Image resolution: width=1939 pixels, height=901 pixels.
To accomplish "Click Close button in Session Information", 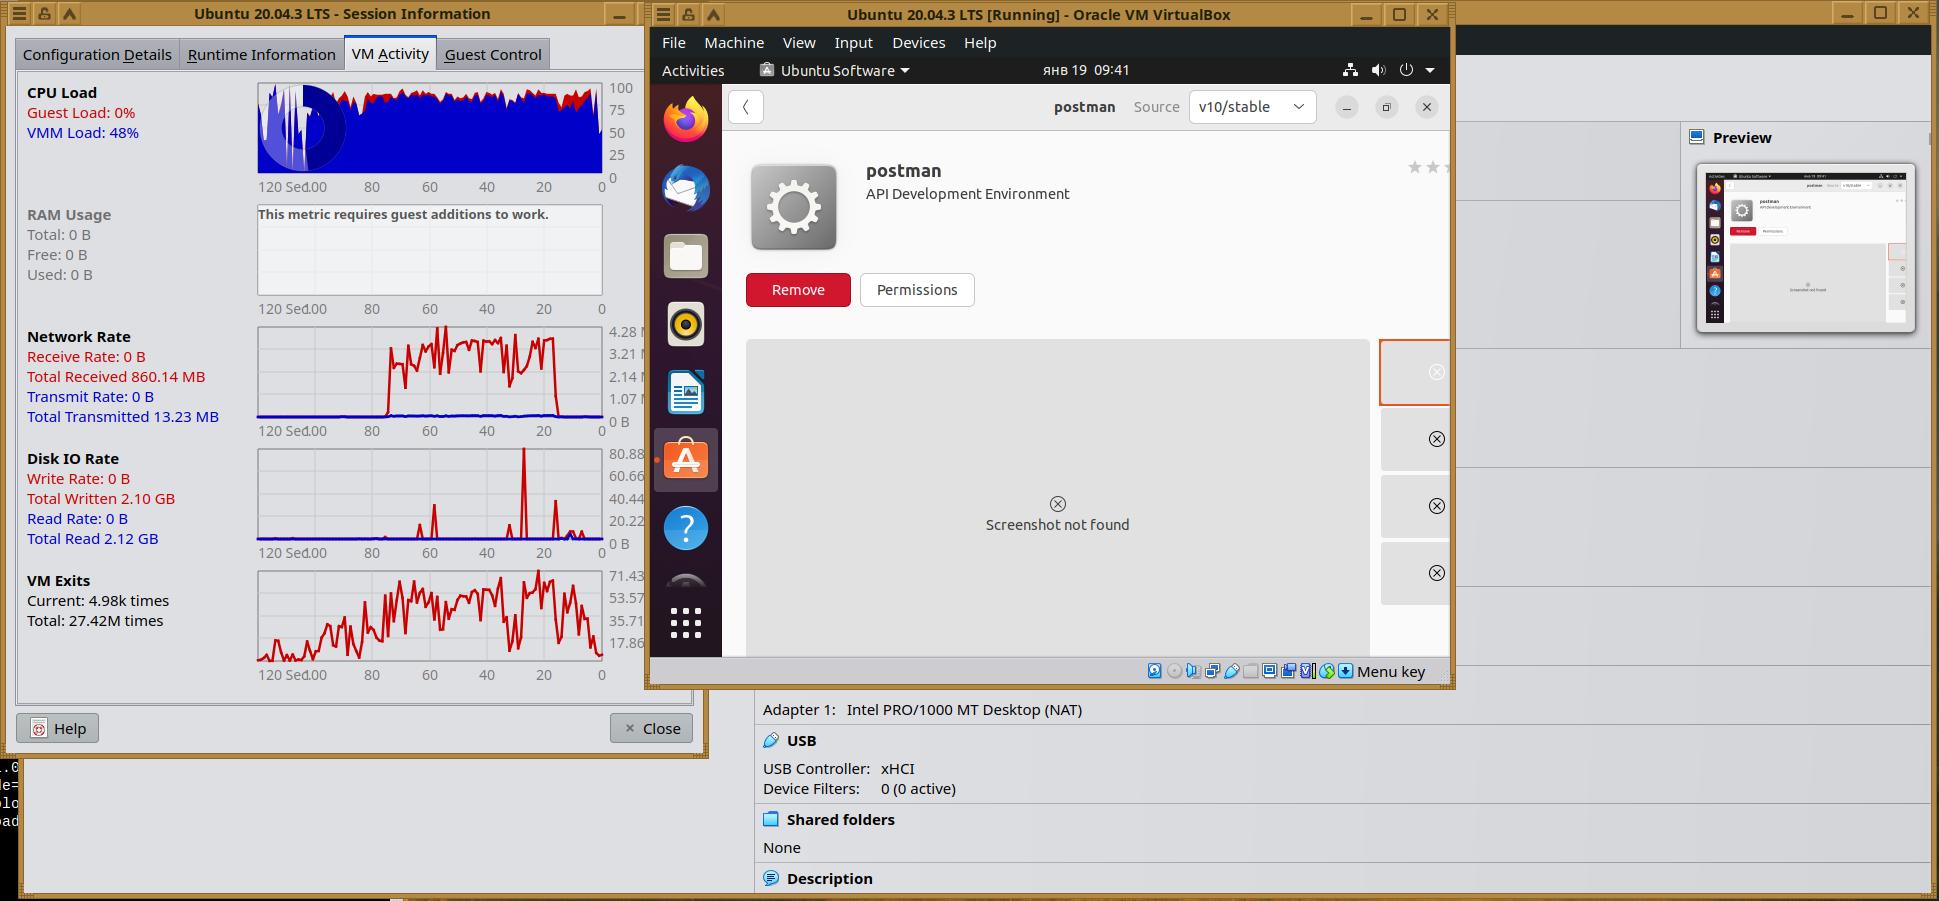I will point(651,728).
